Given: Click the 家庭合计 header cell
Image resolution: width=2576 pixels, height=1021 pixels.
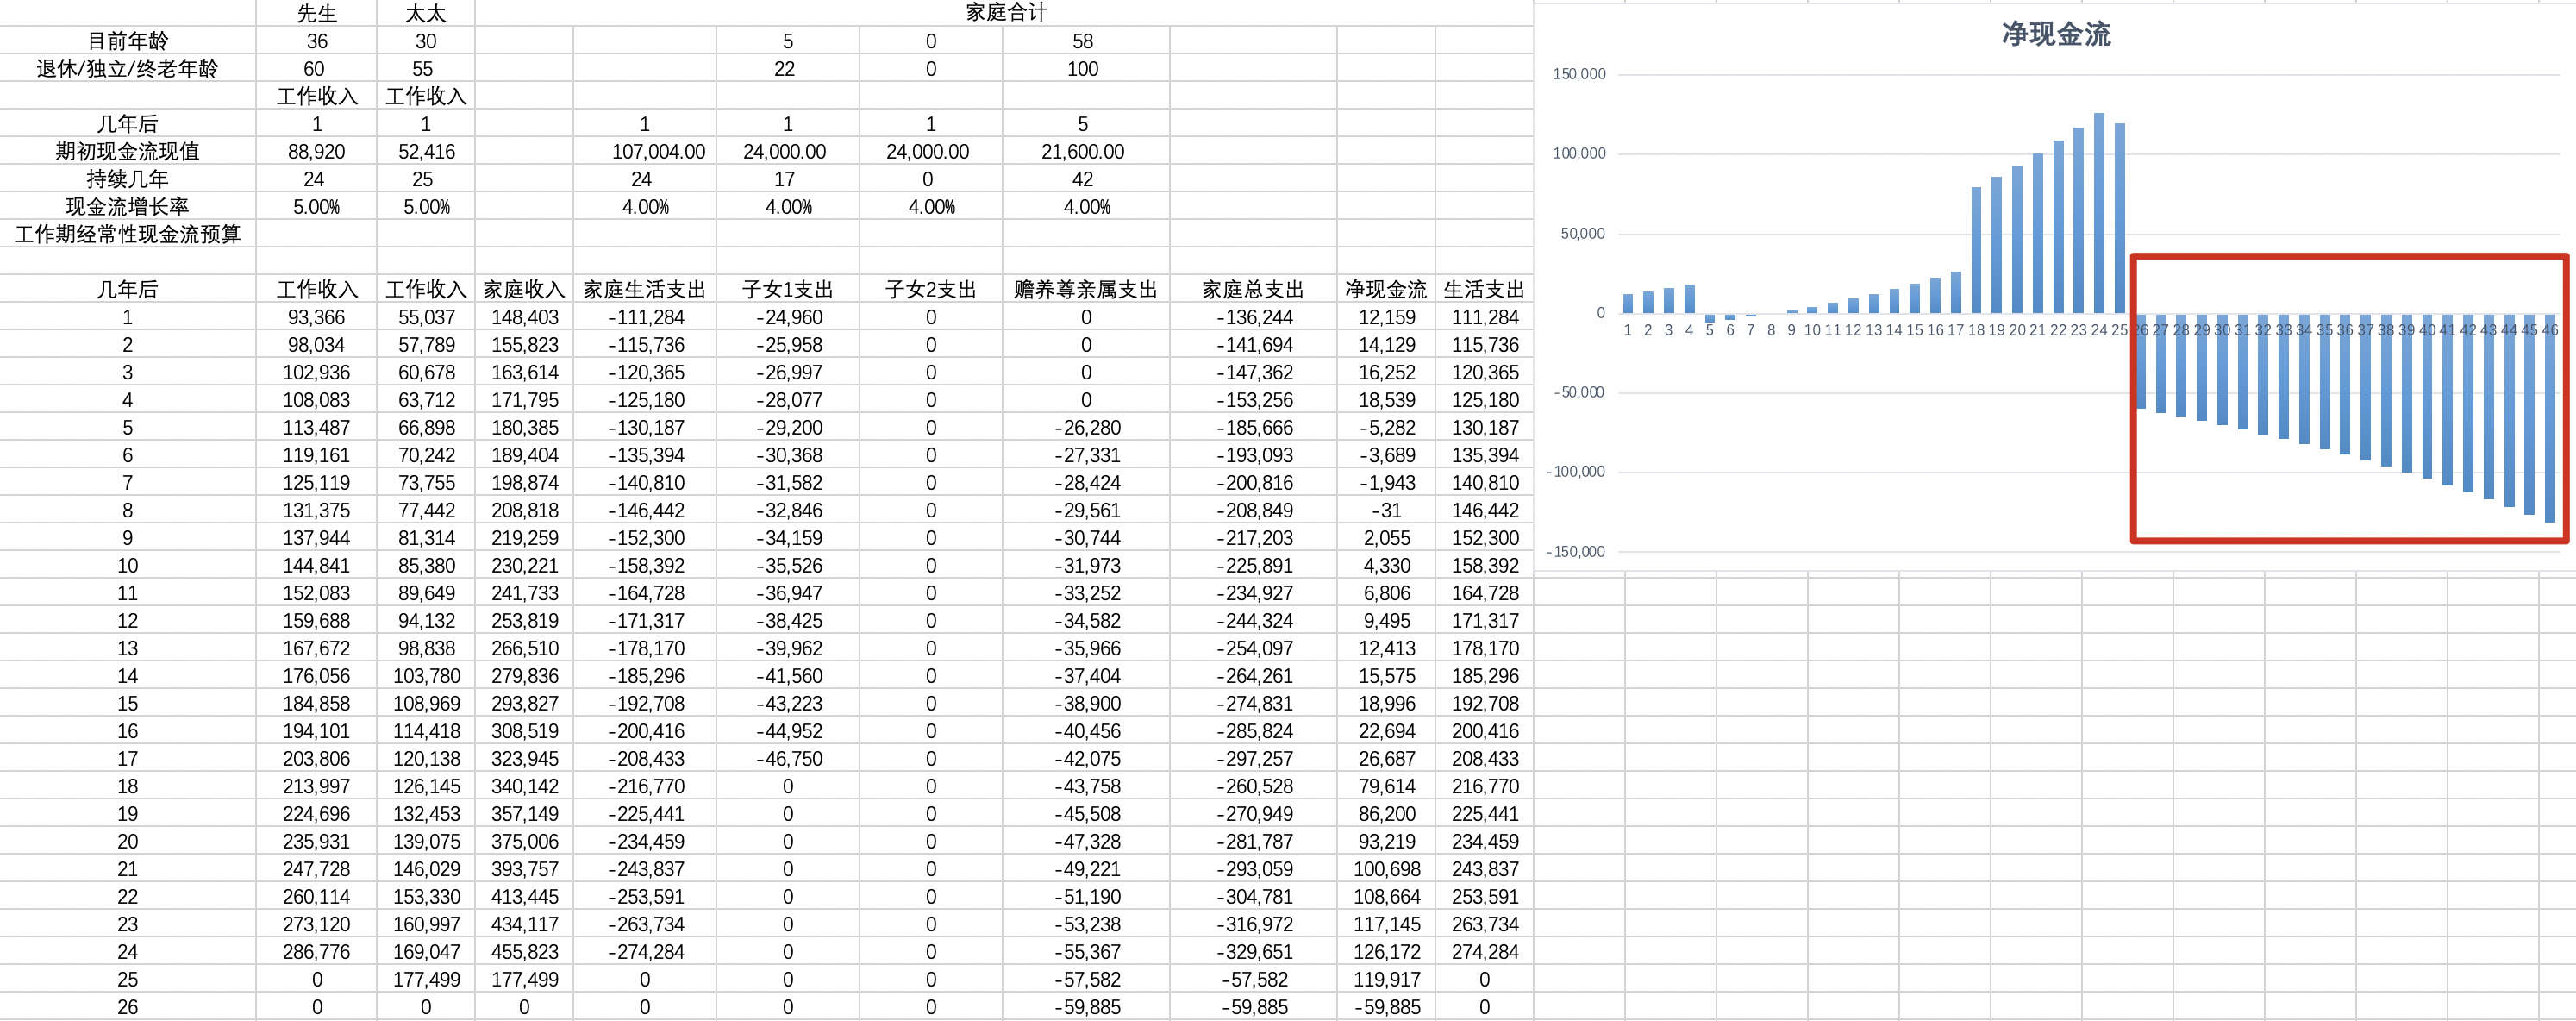Looking at the screenshot, I should (x=1005, y=12).
